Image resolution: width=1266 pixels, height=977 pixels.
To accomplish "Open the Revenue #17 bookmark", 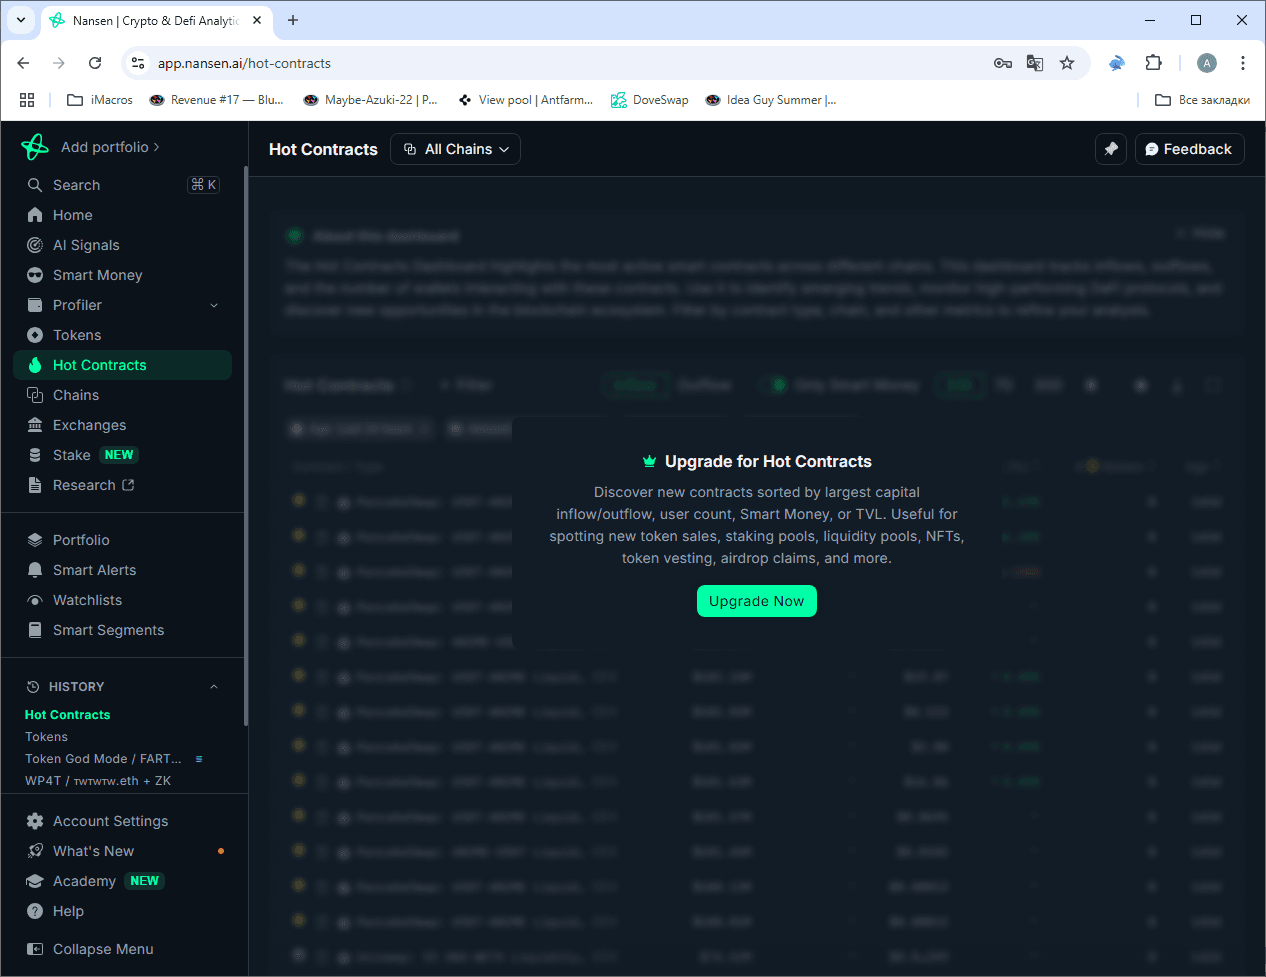I will 216,100.
